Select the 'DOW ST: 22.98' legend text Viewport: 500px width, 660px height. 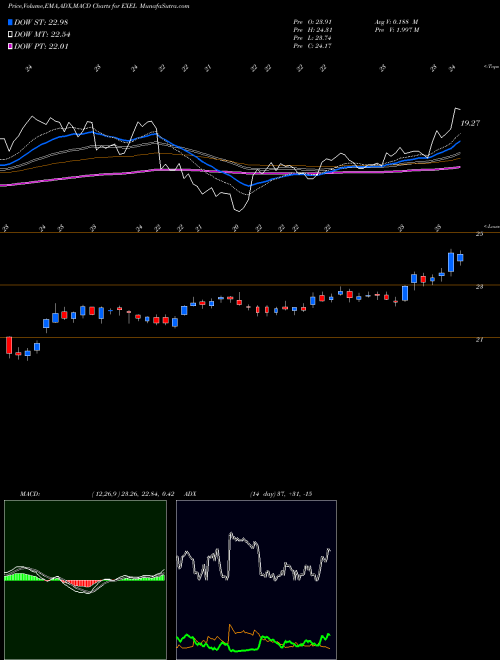41,22
